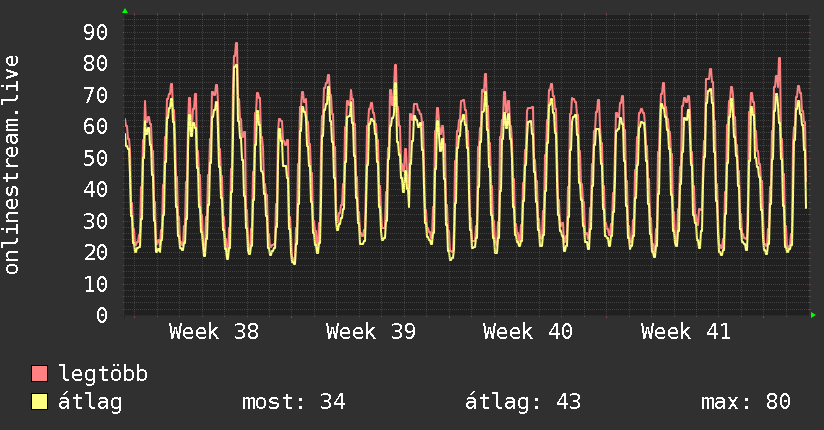Click the most: 34 statistic
824x430 pixels.
tap(294, 402)
